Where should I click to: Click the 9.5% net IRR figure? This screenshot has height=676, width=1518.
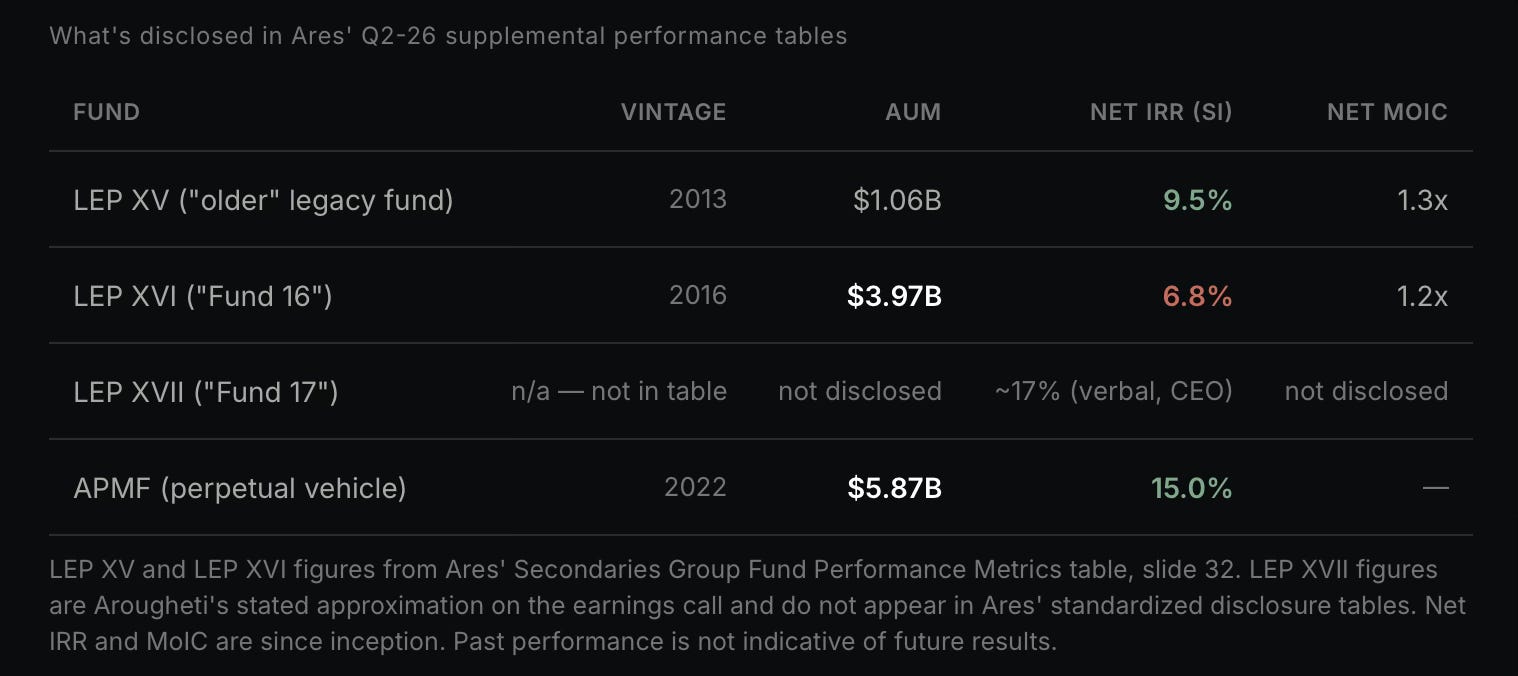pyautogui.click(x=1198, y=201)
